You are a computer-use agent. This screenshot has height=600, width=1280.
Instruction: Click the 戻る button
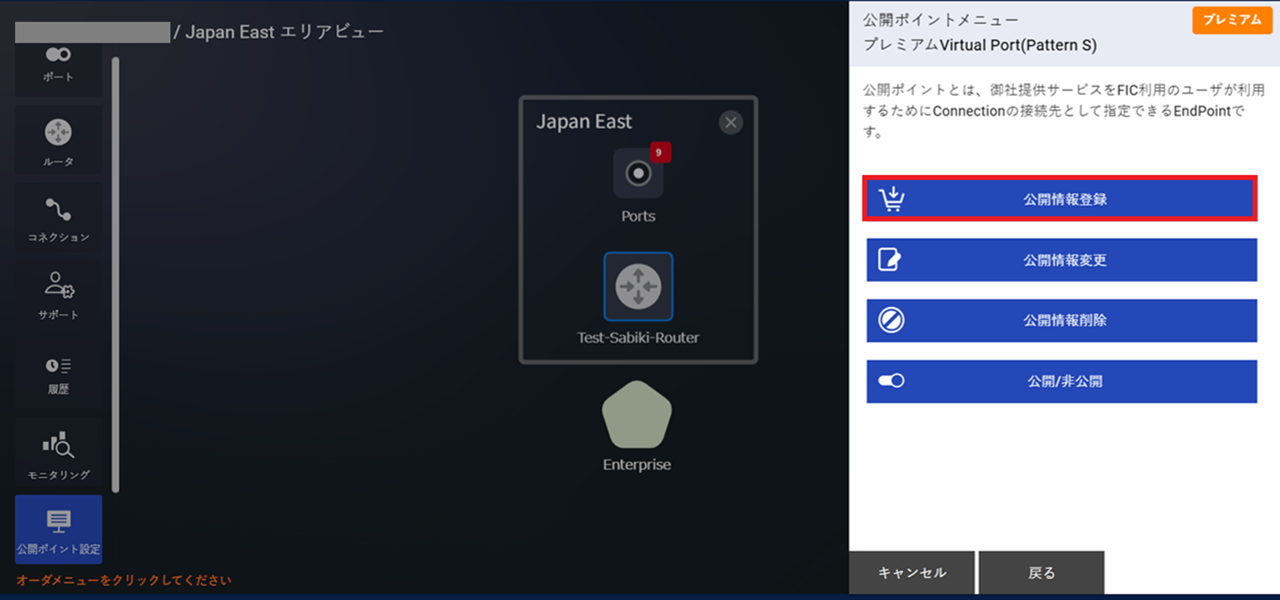pos(1042,572)
